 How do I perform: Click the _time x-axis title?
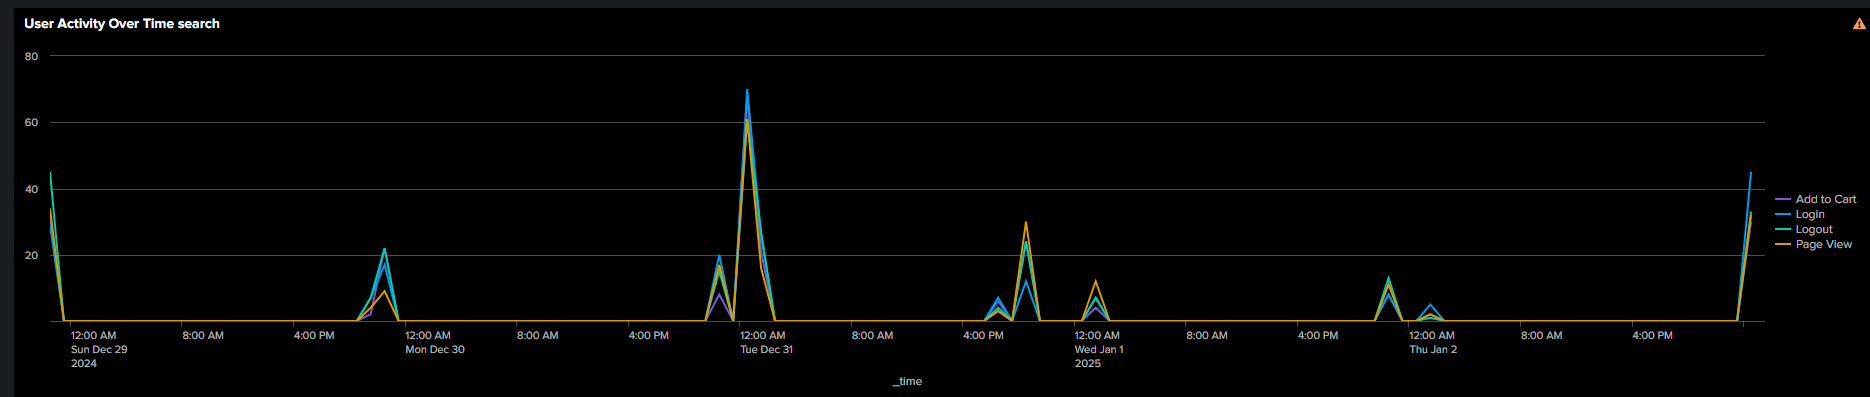pyautogui.click(x=907, y=381)
